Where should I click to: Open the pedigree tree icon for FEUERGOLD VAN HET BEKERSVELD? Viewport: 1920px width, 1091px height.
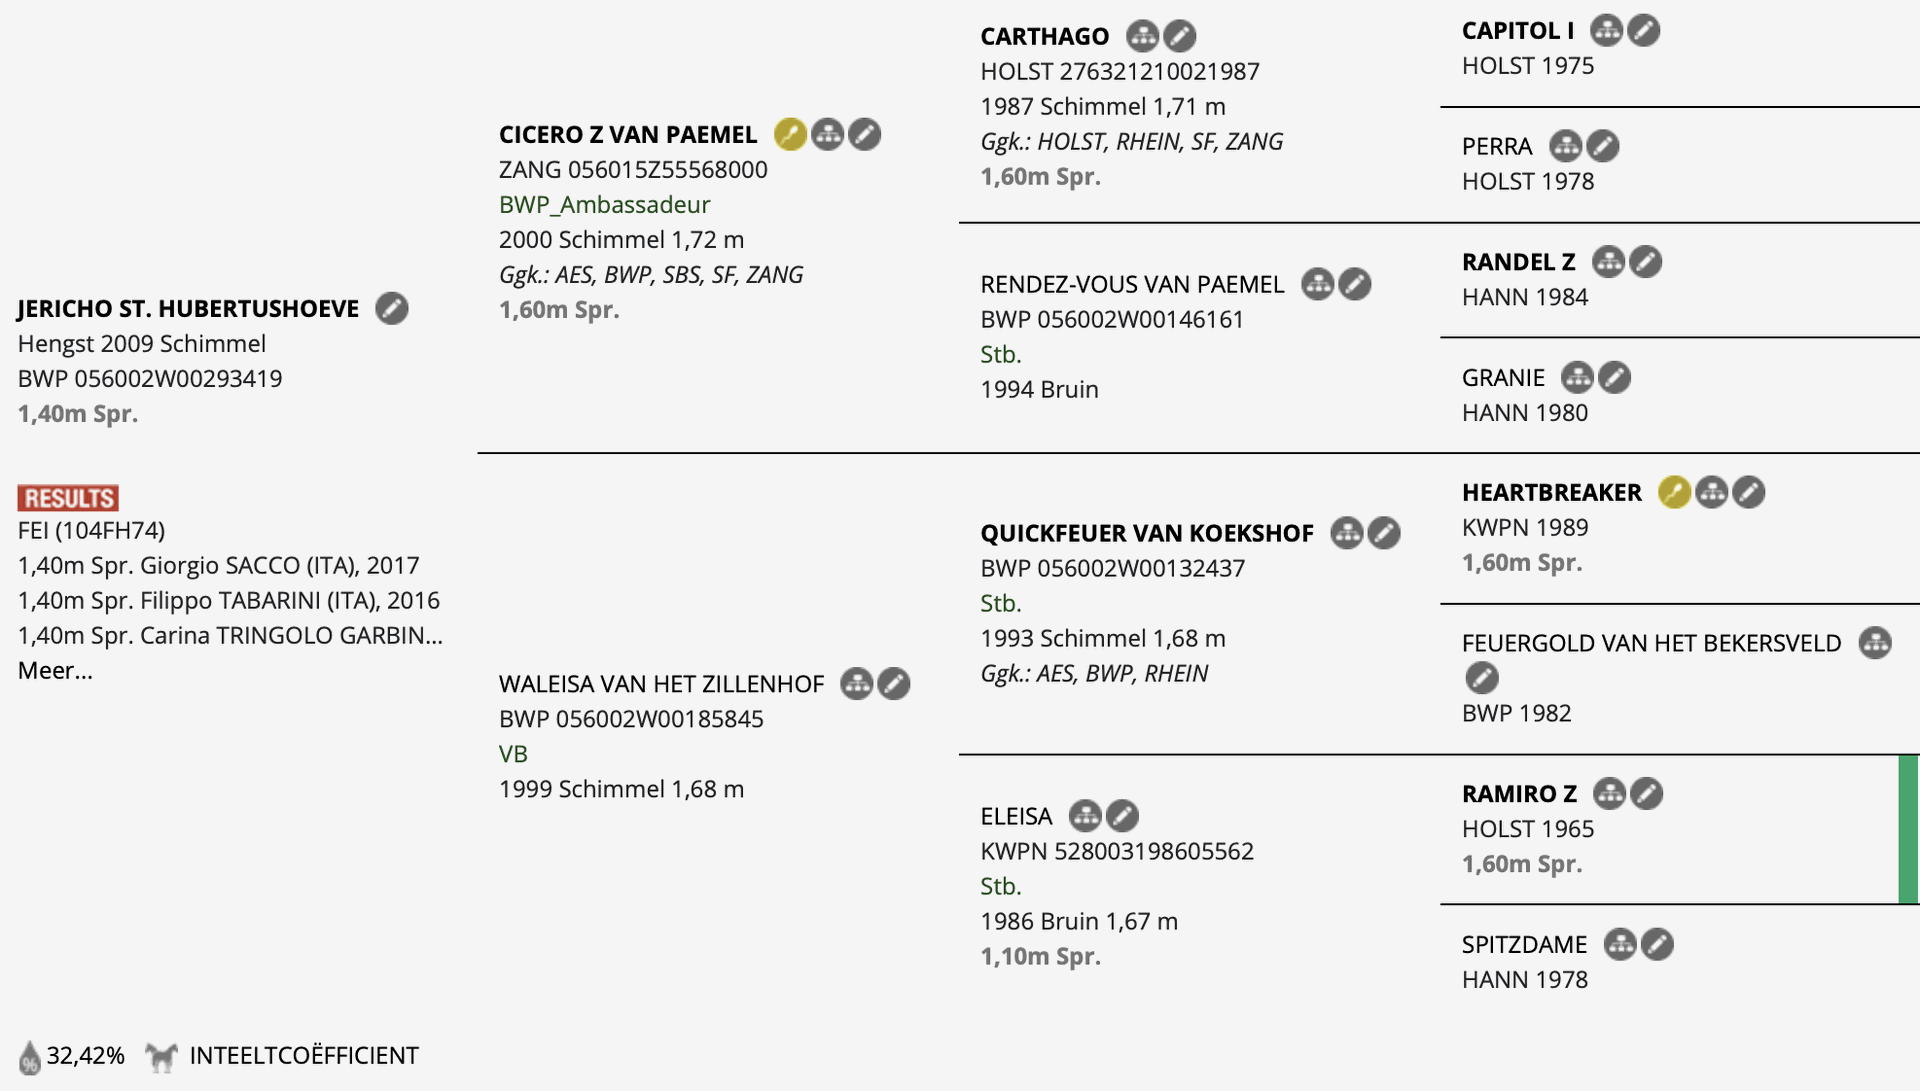pos(1875,643)
